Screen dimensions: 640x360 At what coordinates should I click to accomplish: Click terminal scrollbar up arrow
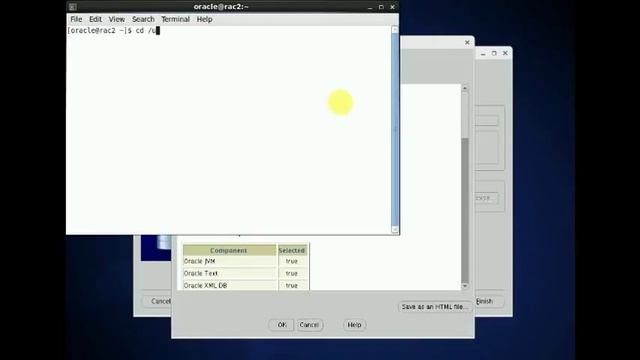[395, 30]
